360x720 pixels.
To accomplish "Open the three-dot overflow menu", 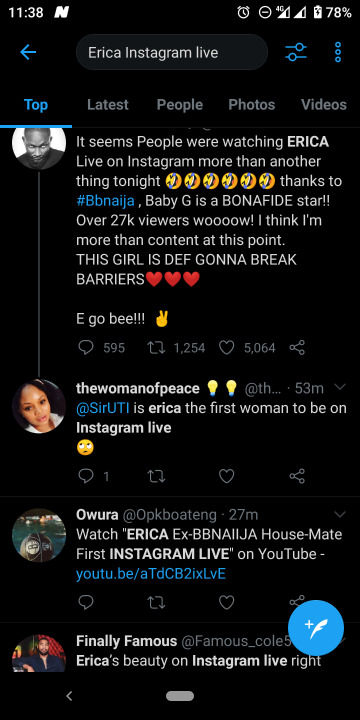I will pos(338,52).
